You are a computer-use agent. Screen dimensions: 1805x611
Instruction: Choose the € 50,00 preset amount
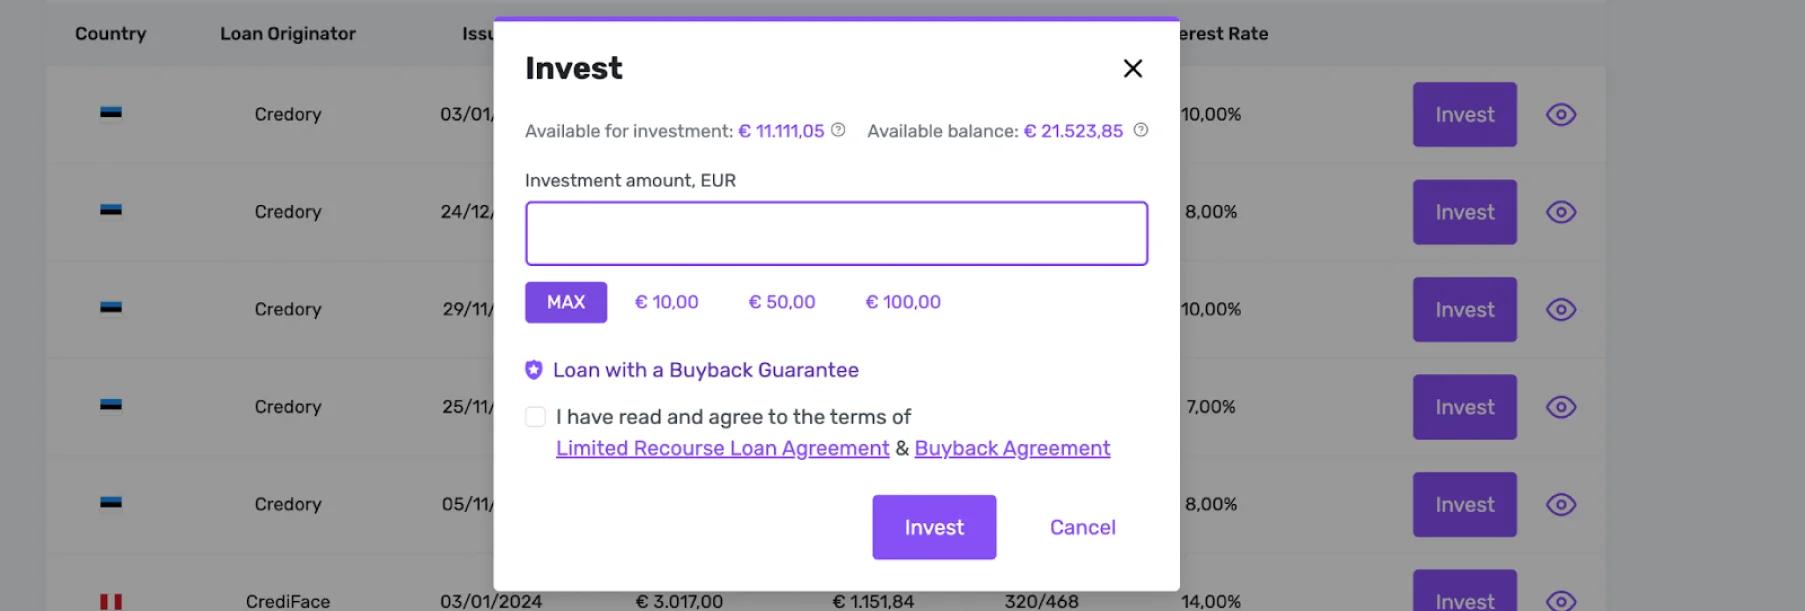782,302
